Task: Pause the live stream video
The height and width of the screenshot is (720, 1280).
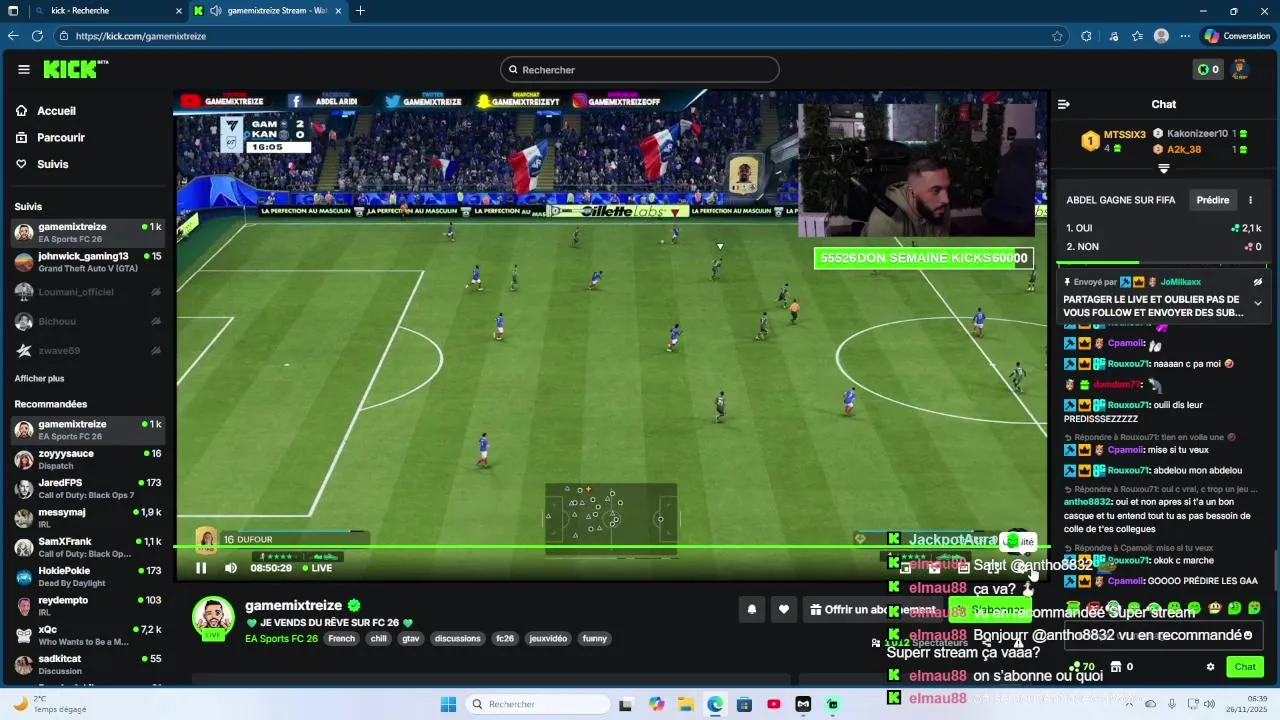Action: 201,568
